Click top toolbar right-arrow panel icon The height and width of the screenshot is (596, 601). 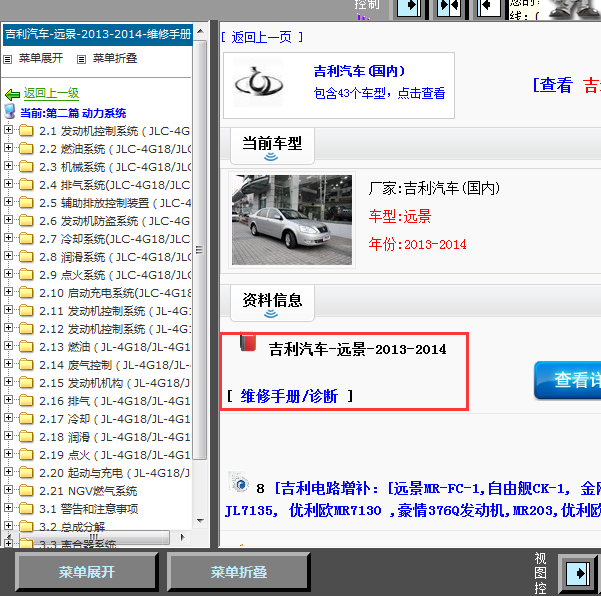[x=409, y=7]
